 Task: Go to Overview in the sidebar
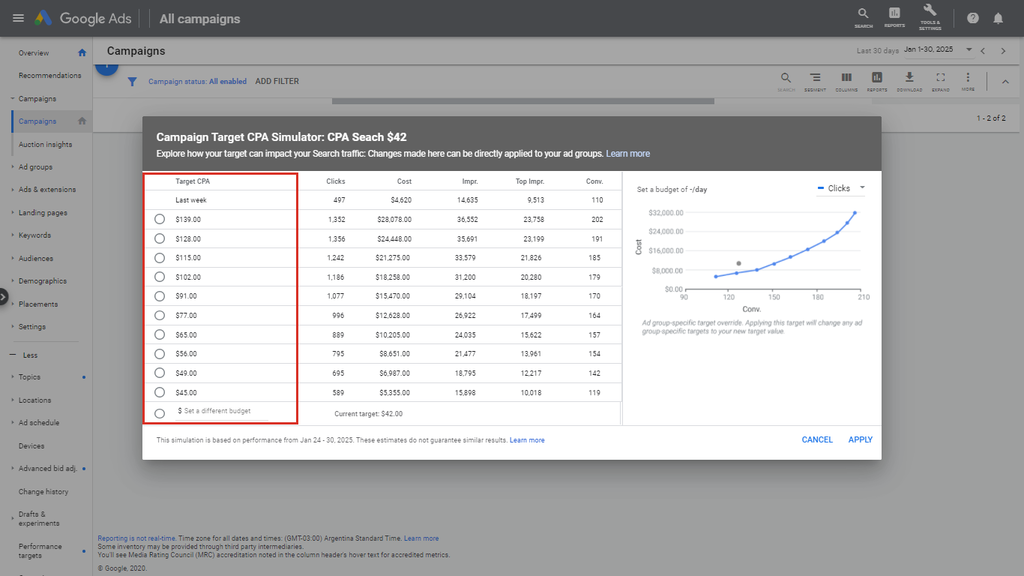coord(33,53)
